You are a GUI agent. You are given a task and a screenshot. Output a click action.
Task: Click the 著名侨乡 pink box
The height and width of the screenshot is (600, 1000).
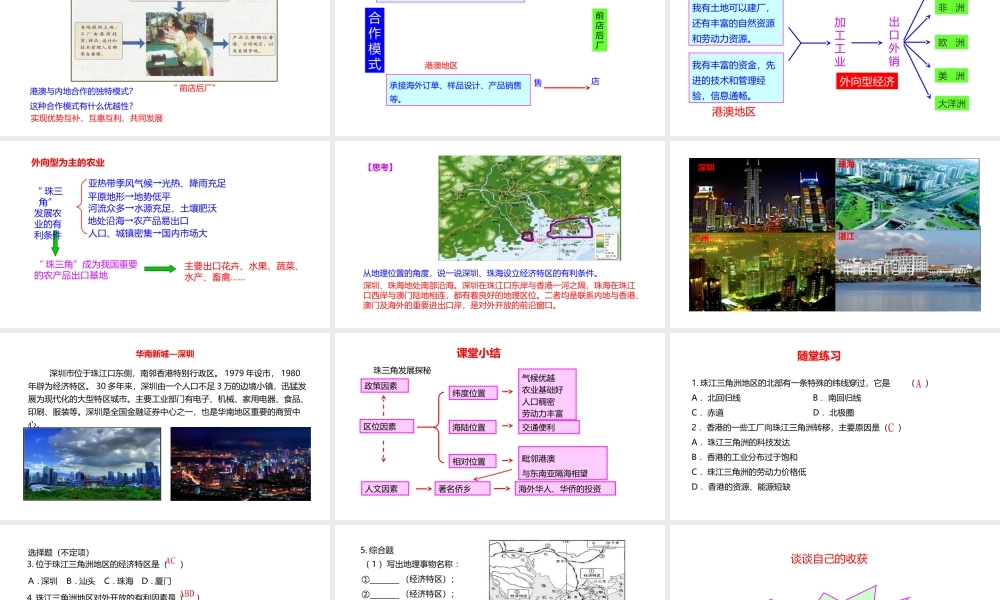click(462, 488)
